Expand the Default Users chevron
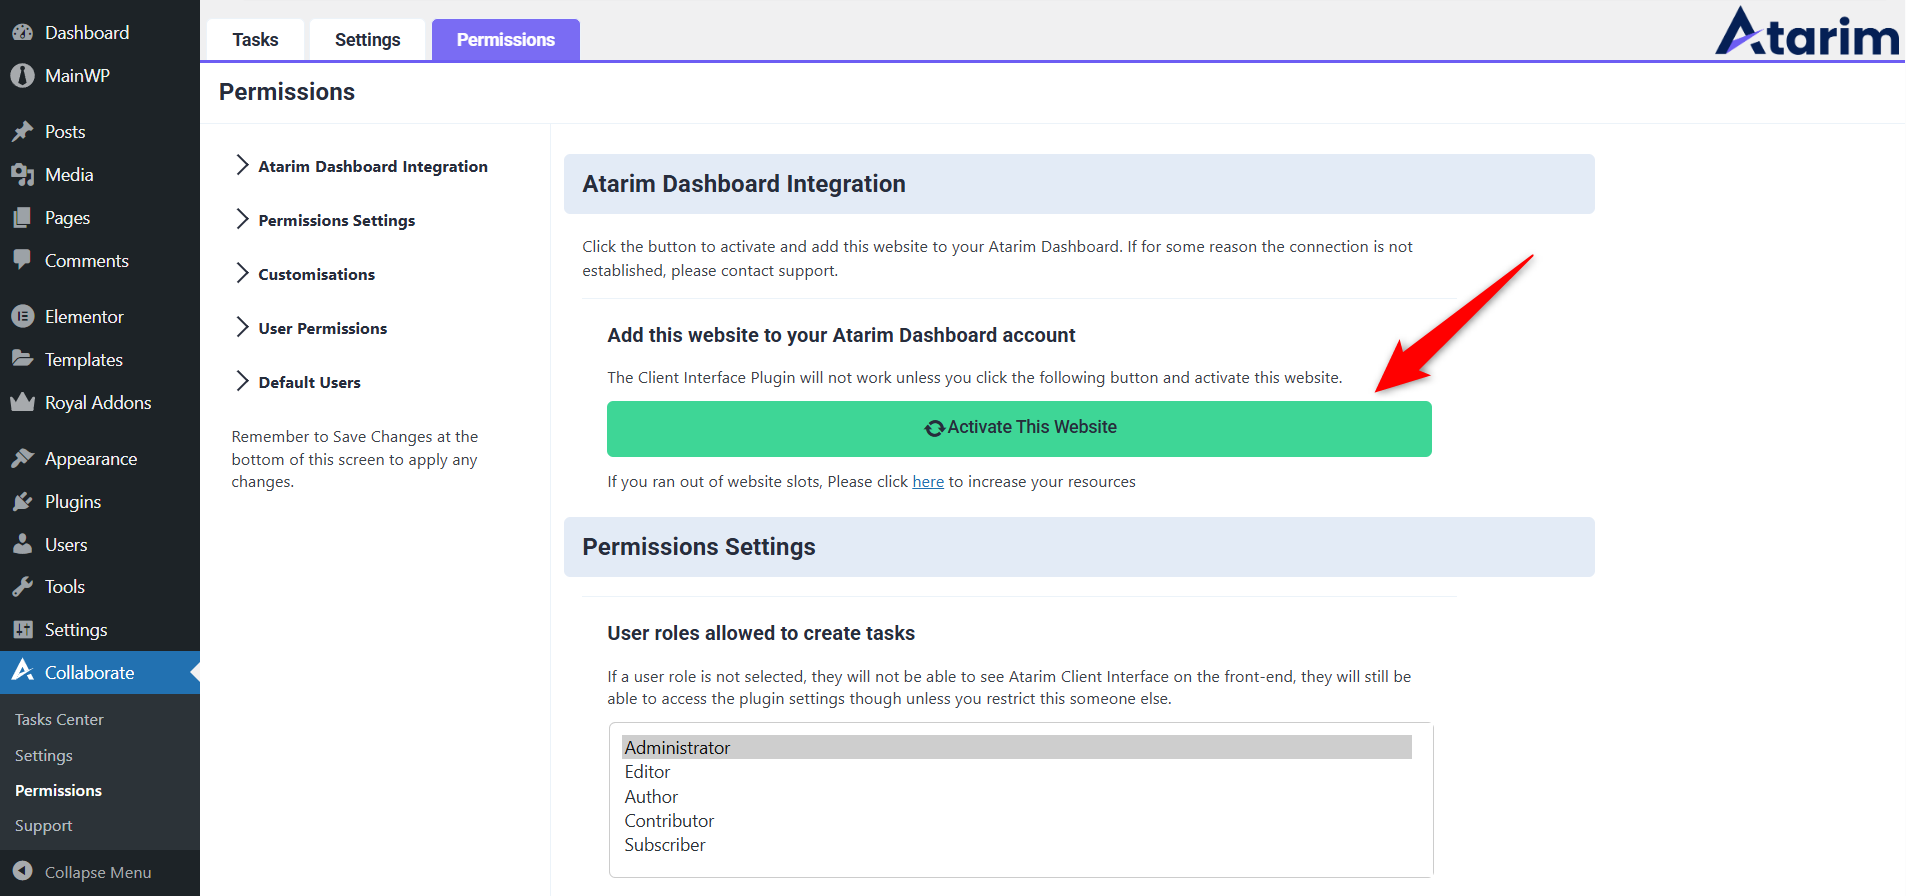This screenshot has height=896, width=1906. pyautogui.click(x=242, y=381)
